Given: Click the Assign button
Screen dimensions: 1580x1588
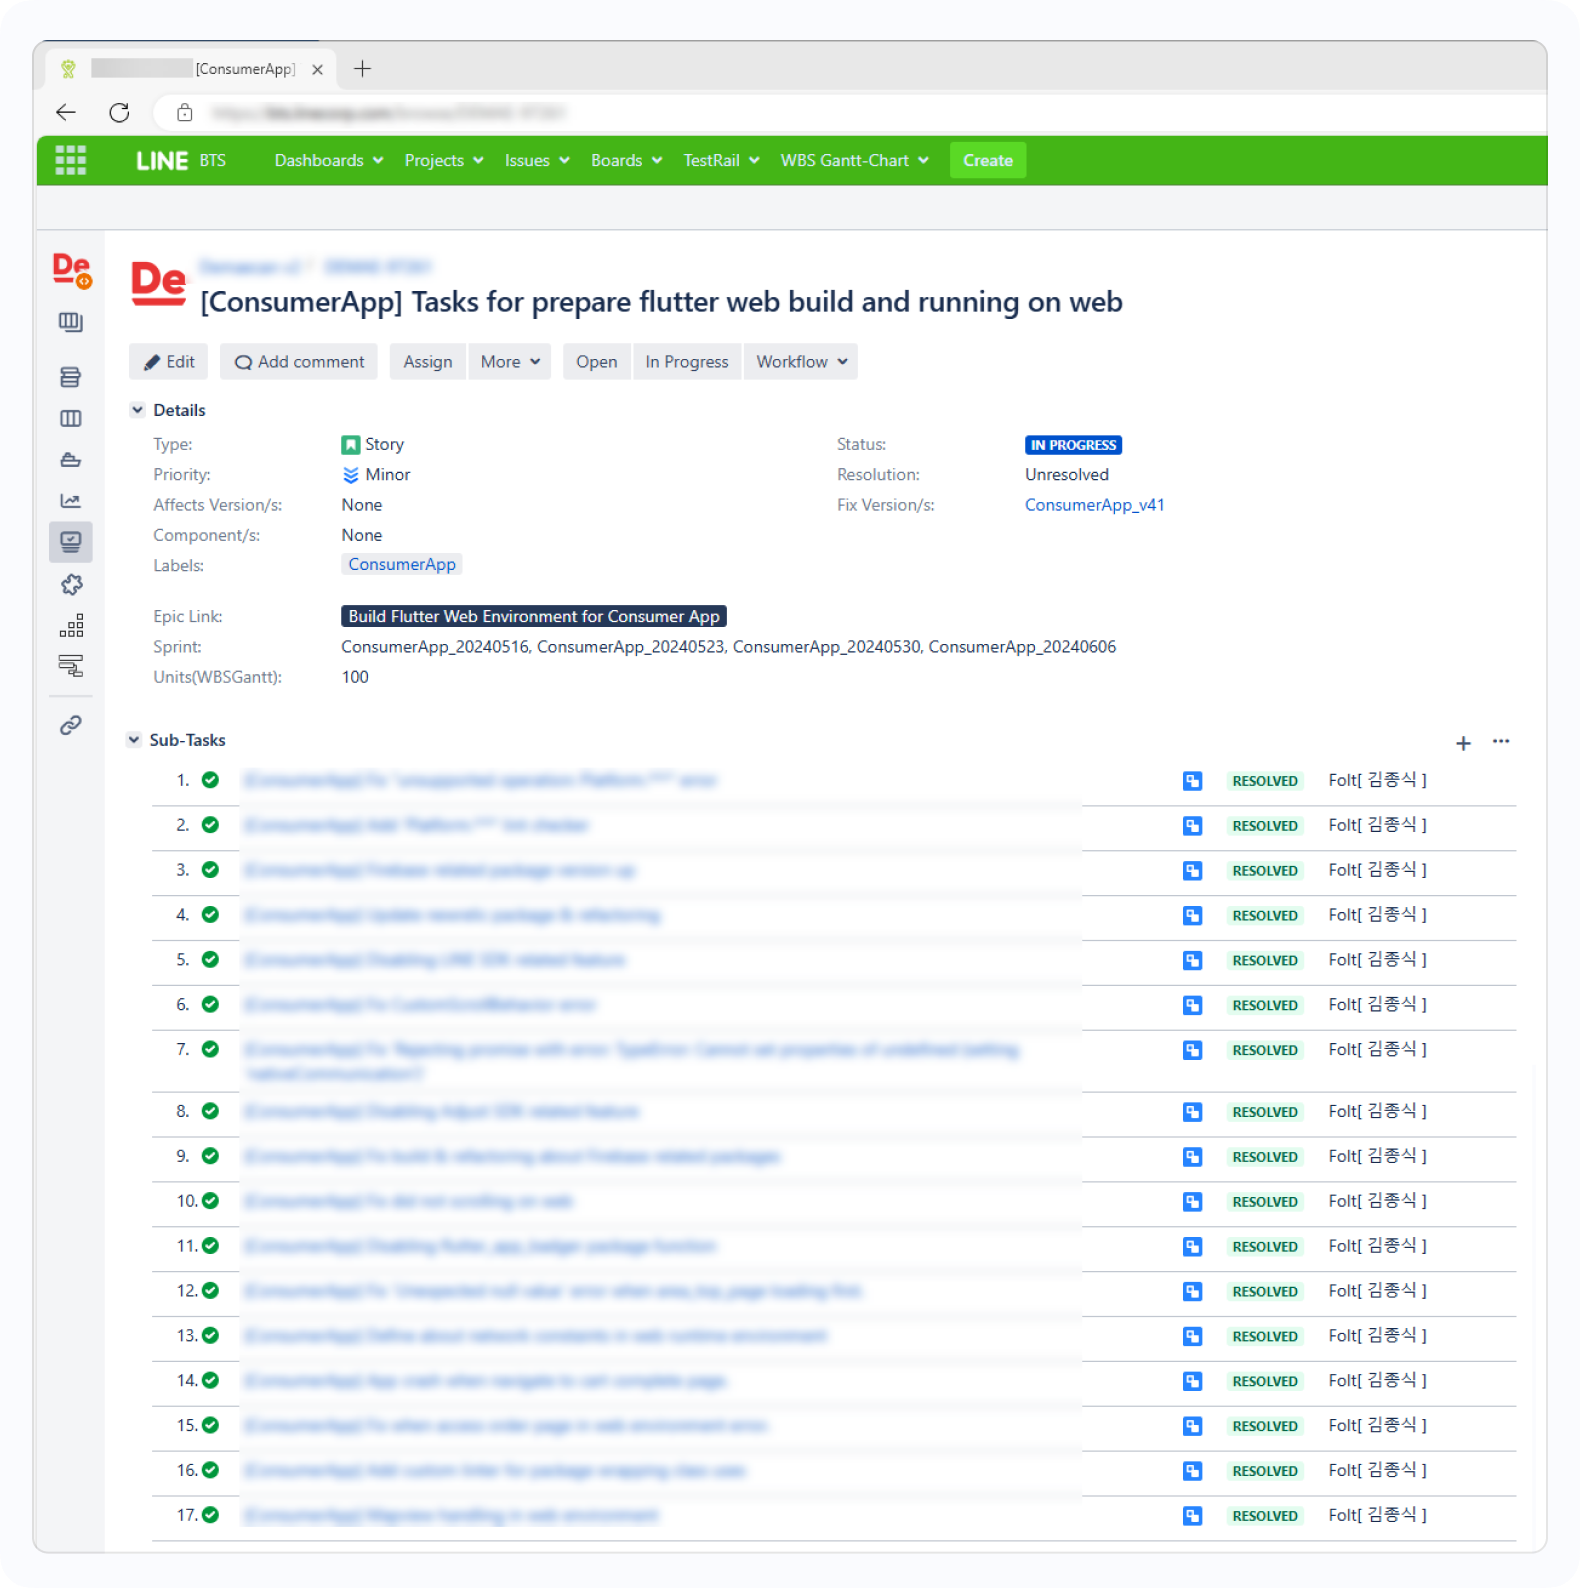Looking at the screenshot, I should (x=428, y=362).
